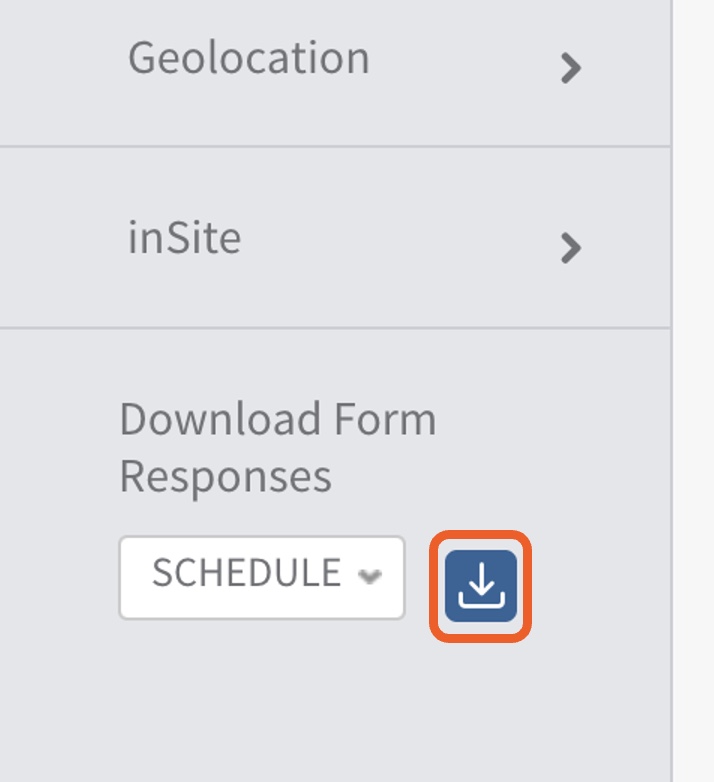Download form responses using the arrow-tray icon
714x782 pixels.
(481, 586)
